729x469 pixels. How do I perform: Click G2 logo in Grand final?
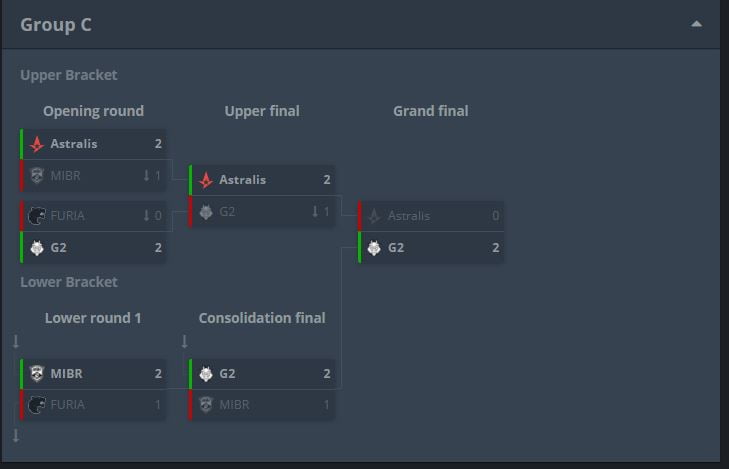pyautogui.click(x=374, y=248)
